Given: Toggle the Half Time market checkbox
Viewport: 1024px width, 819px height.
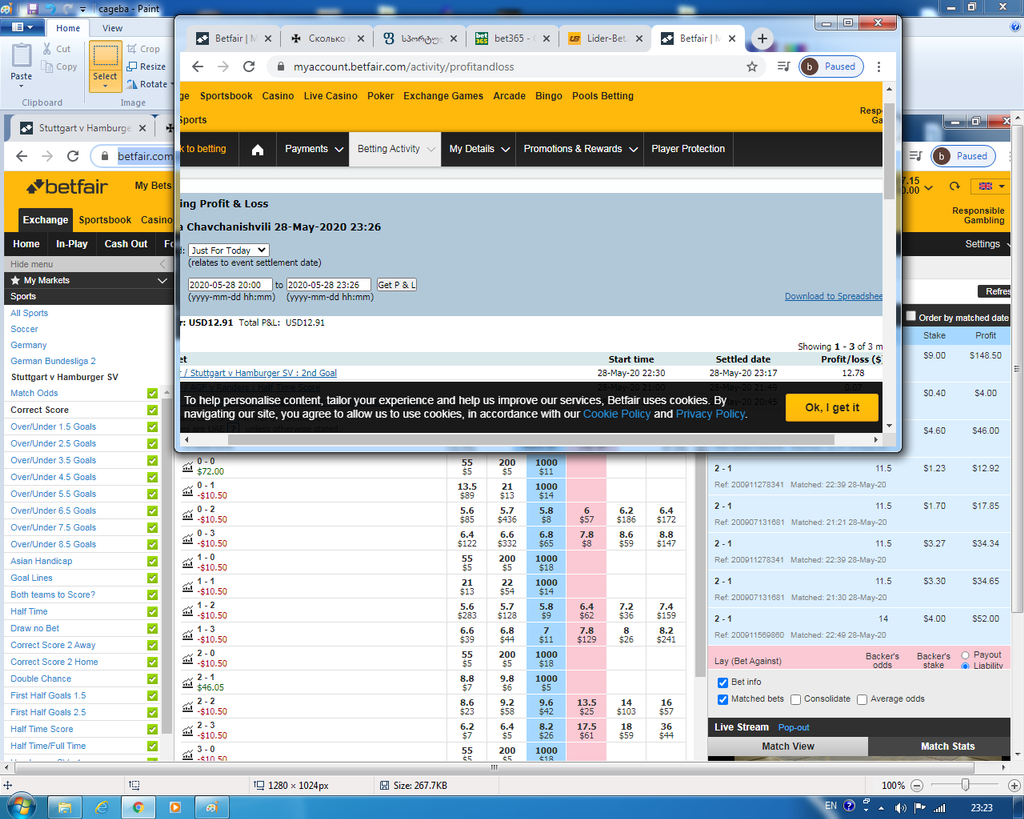Looking at the screenshot, I should 152,611.
